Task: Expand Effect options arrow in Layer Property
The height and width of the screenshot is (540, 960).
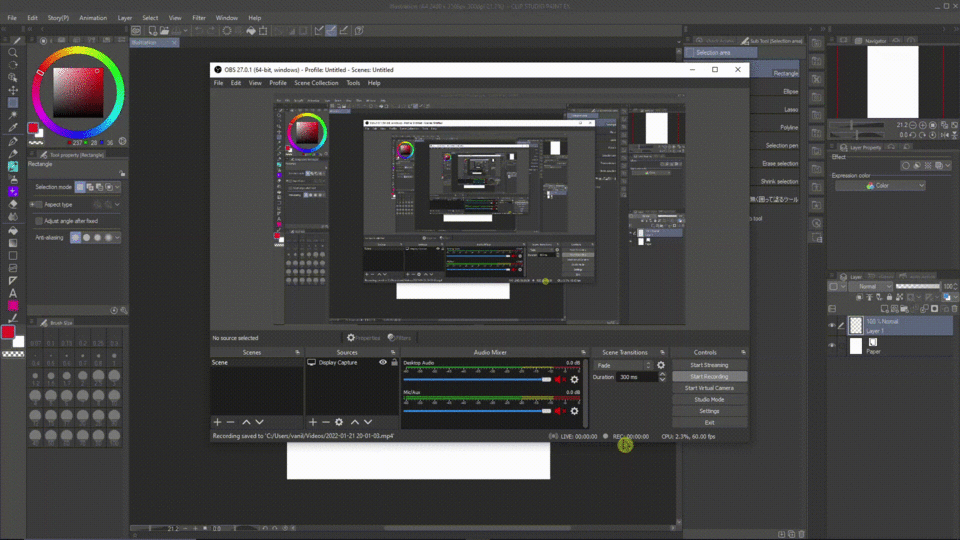Action: tap(948, 165)
